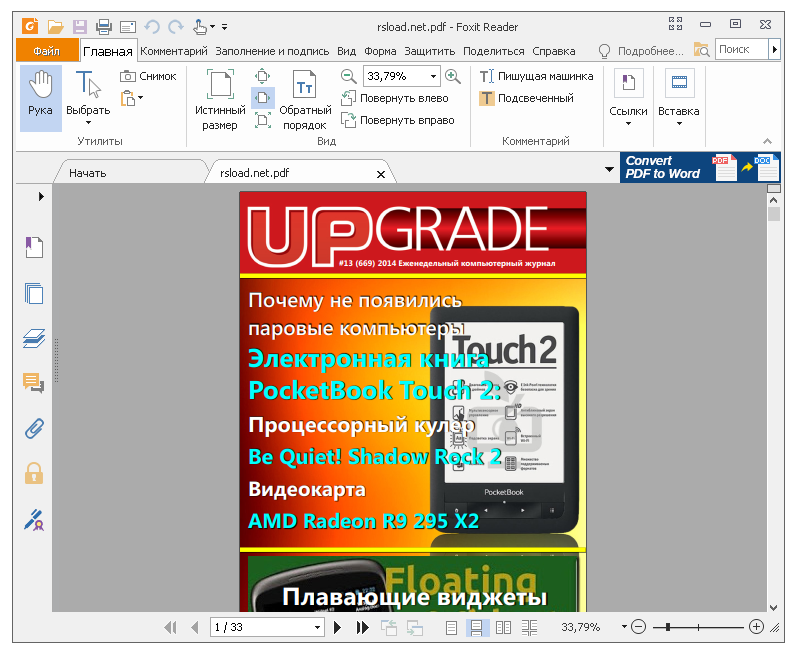Save the document with the floppy icon
The width and height of the screenshot is (804, 658).
80,26
